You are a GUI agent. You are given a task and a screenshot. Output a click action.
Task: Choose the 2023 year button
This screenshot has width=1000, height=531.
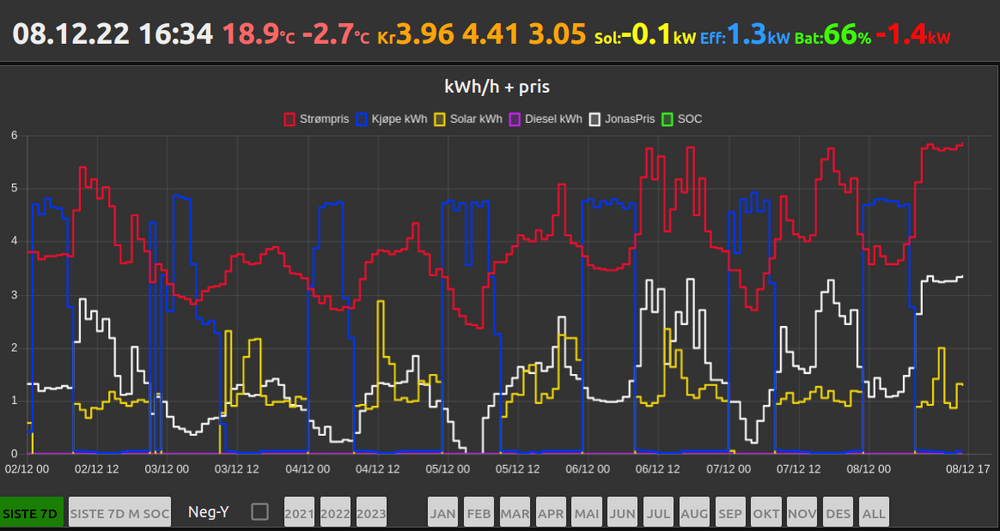(x=371, y=512)
